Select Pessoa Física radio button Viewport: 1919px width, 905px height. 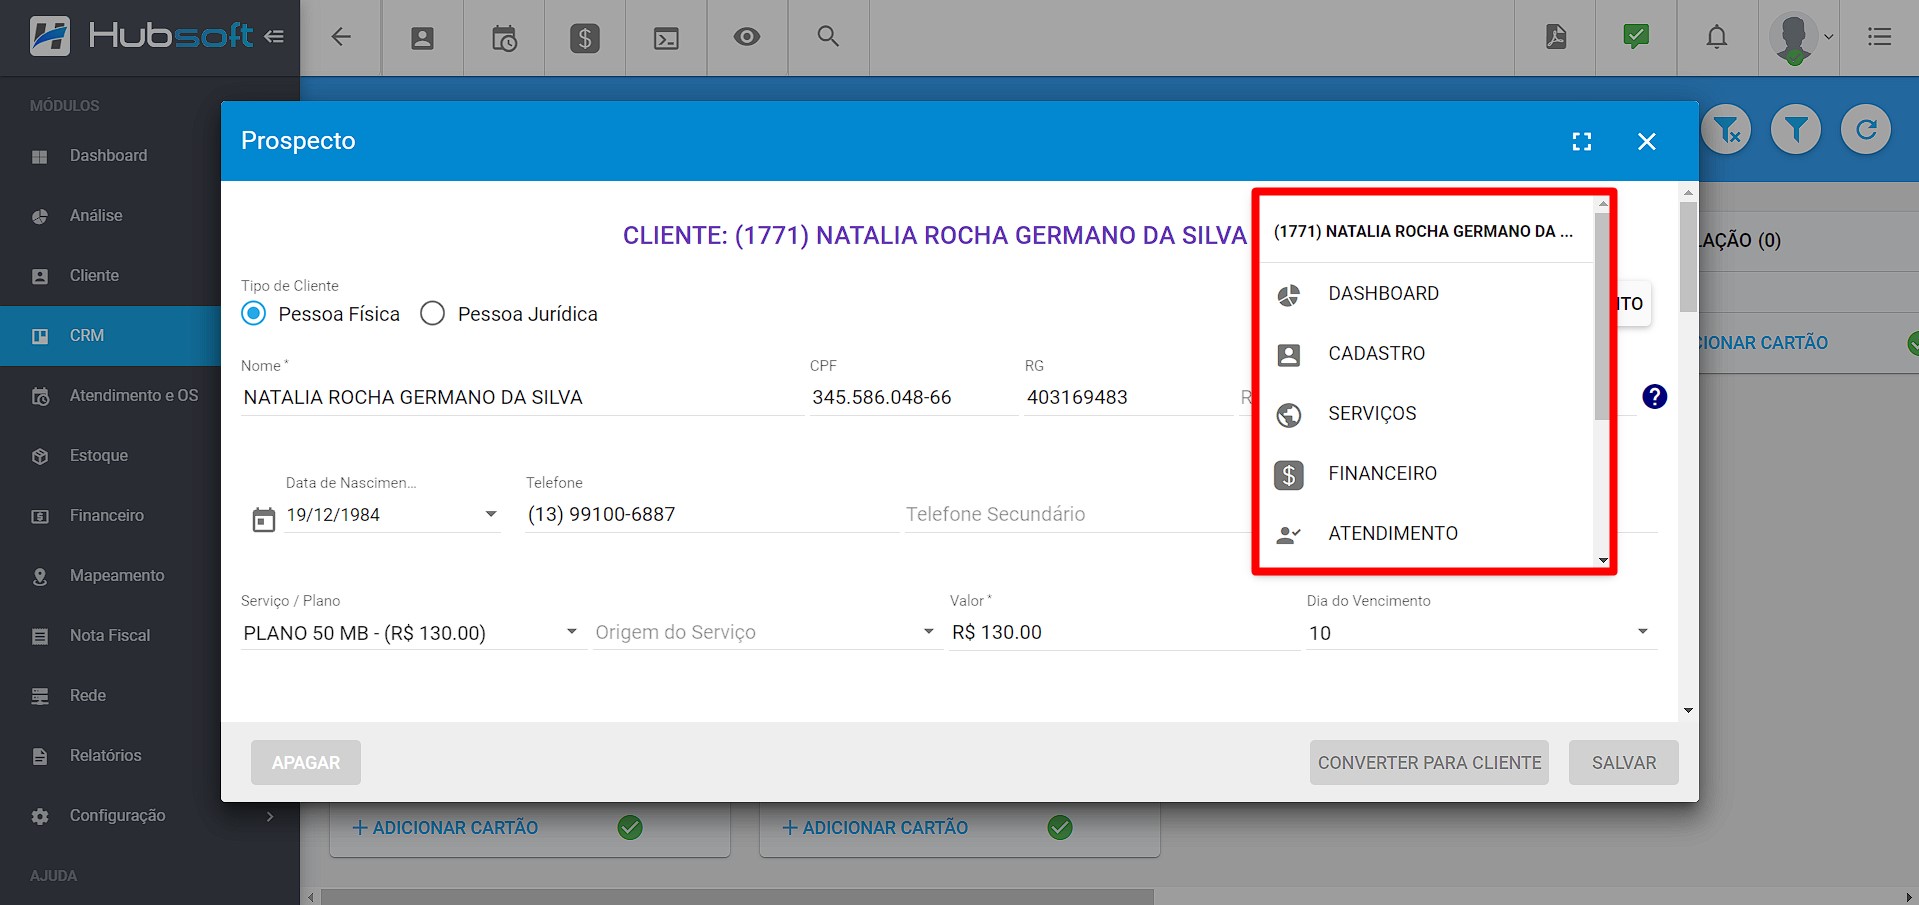coord(254,314)
